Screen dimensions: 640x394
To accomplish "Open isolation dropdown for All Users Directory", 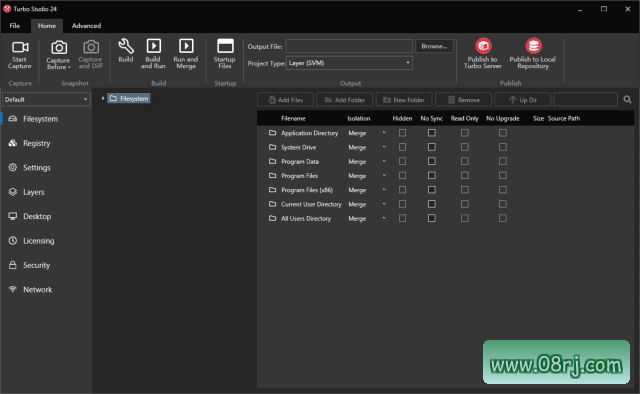I will 384,218.
